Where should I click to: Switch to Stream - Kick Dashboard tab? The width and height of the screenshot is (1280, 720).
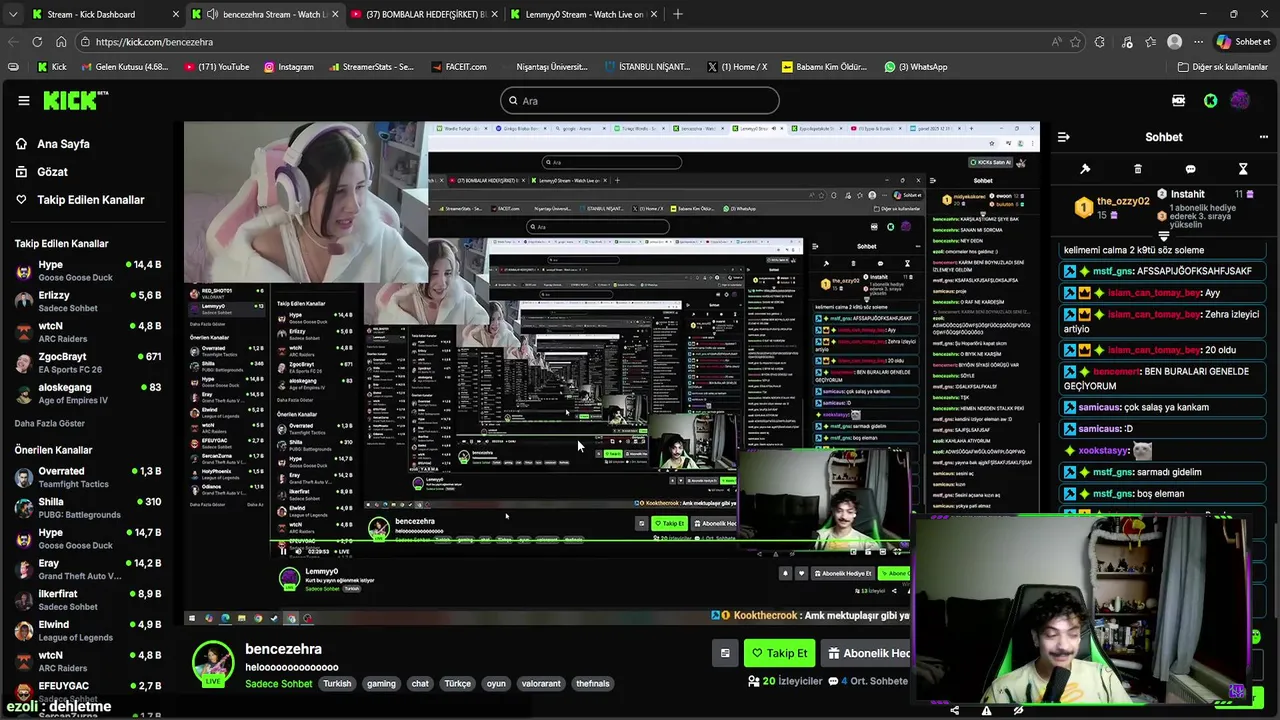pos(105,14)
